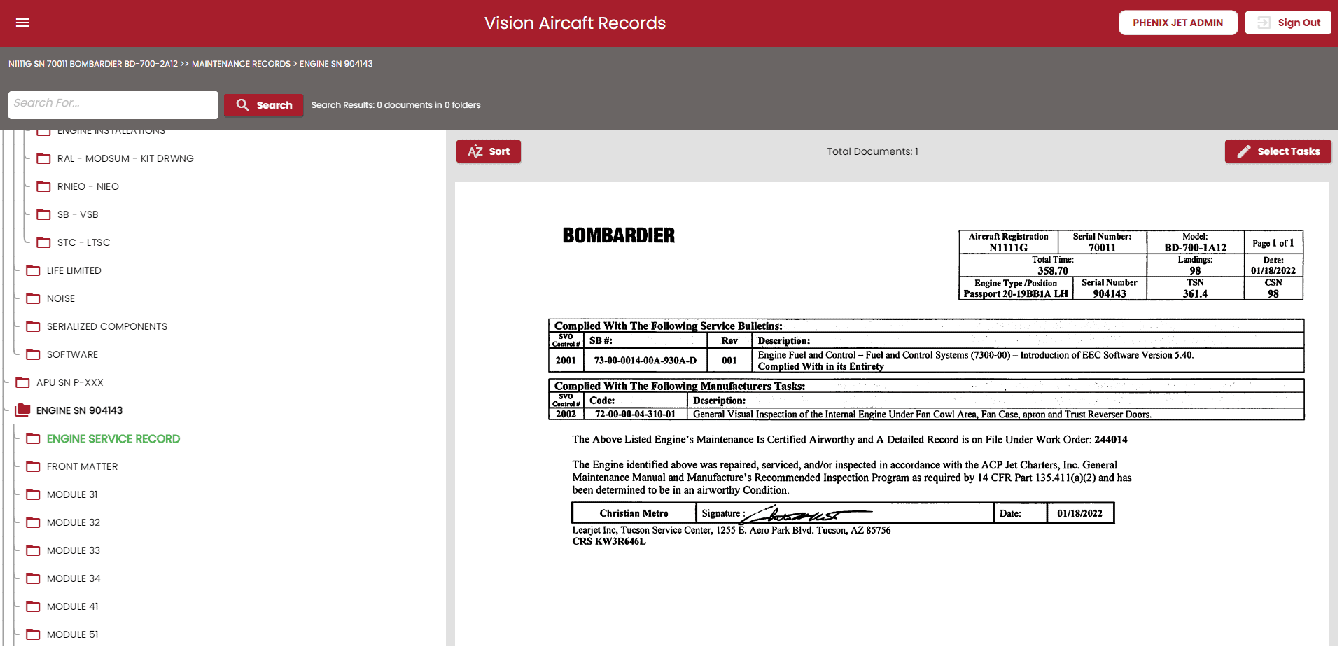Image resolution: width=1338 pixels, height=646 pixels.
Task: Click the NOISE folder icon
Action: pyautogui.click(x=33, y=299)
